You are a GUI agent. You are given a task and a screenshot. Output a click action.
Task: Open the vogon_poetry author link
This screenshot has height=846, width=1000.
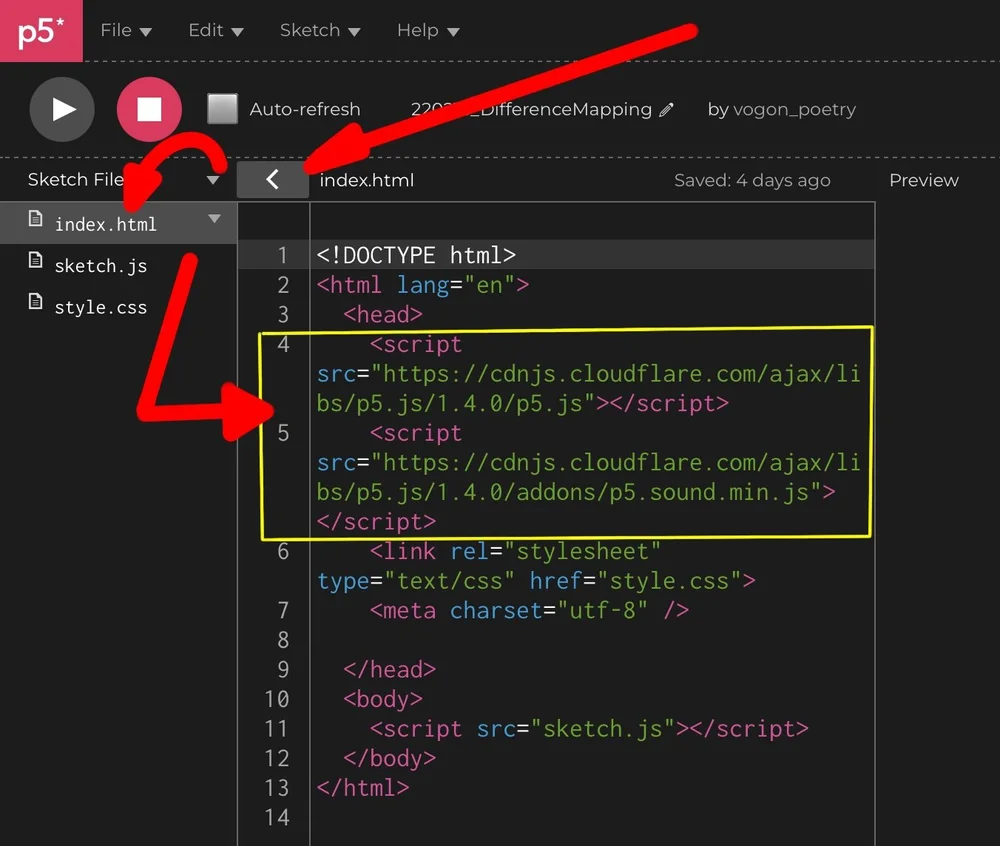[795, 110]
